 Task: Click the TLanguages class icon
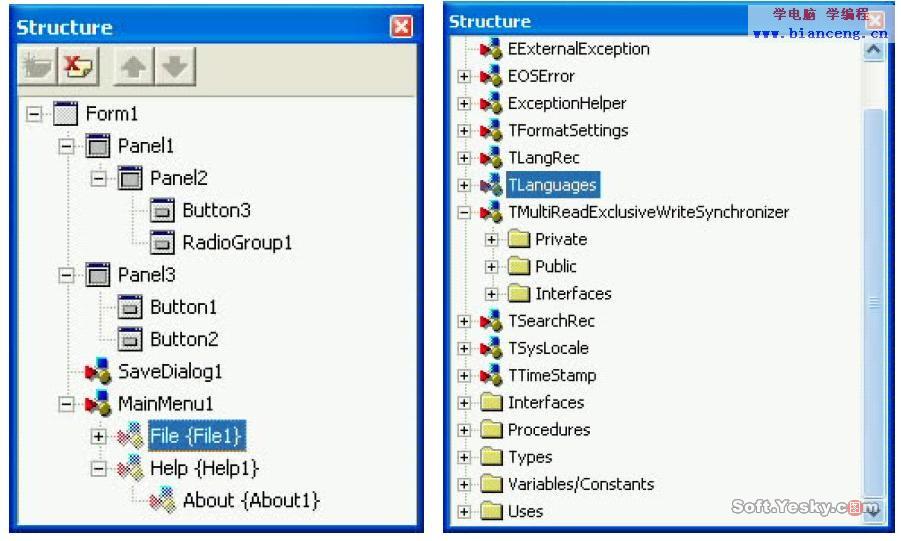pos(491,185)
